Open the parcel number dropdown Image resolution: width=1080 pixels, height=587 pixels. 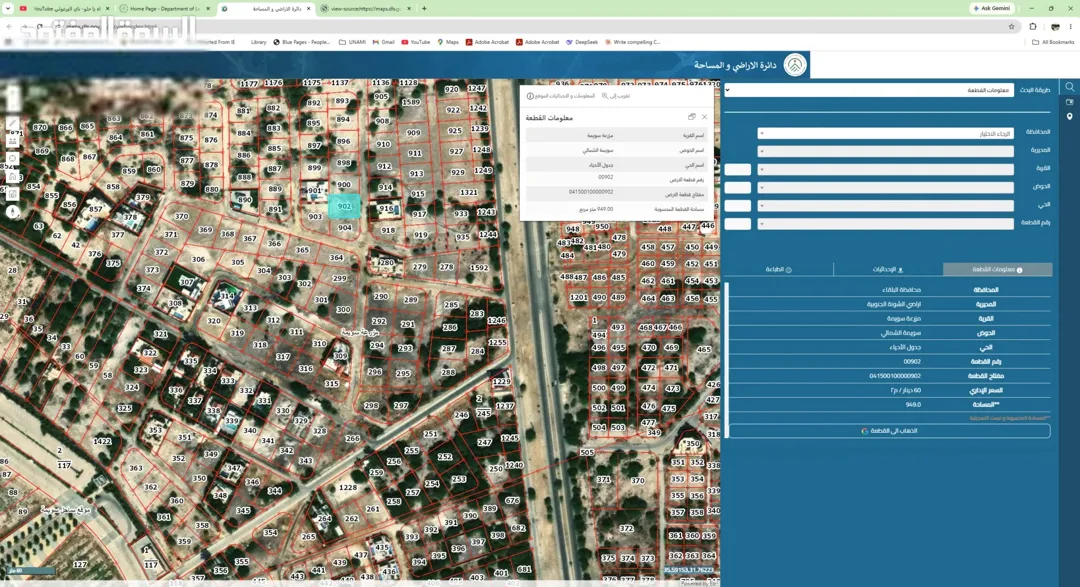886,223
